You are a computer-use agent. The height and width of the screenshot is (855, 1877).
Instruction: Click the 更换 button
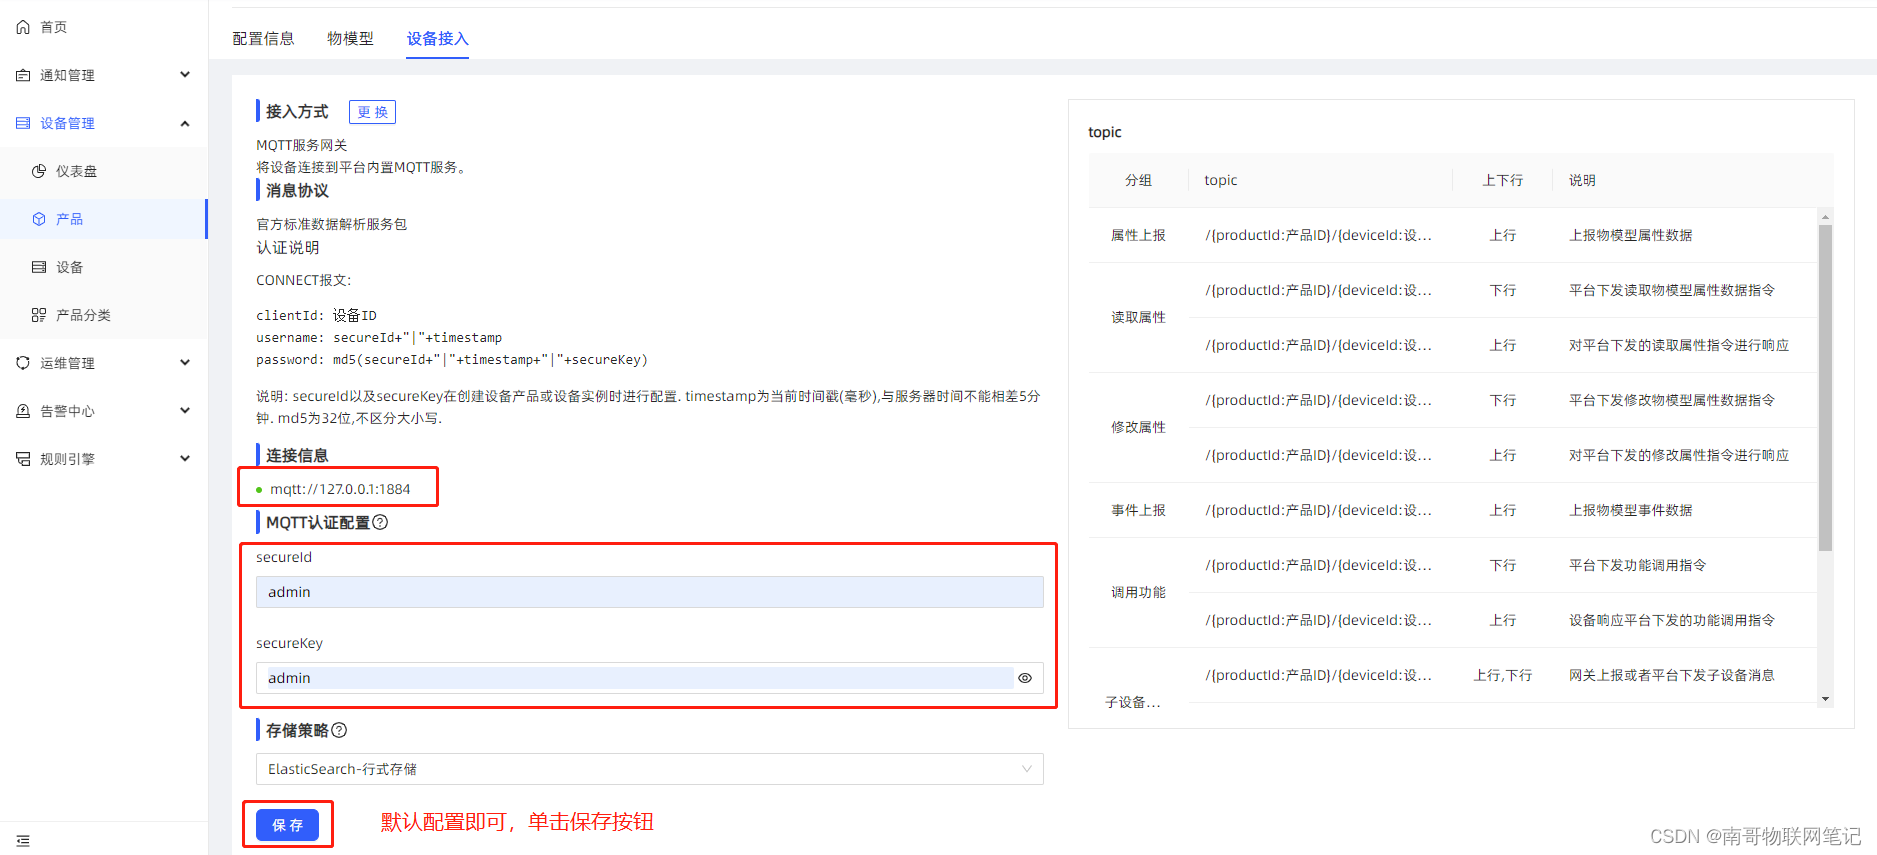372,112
